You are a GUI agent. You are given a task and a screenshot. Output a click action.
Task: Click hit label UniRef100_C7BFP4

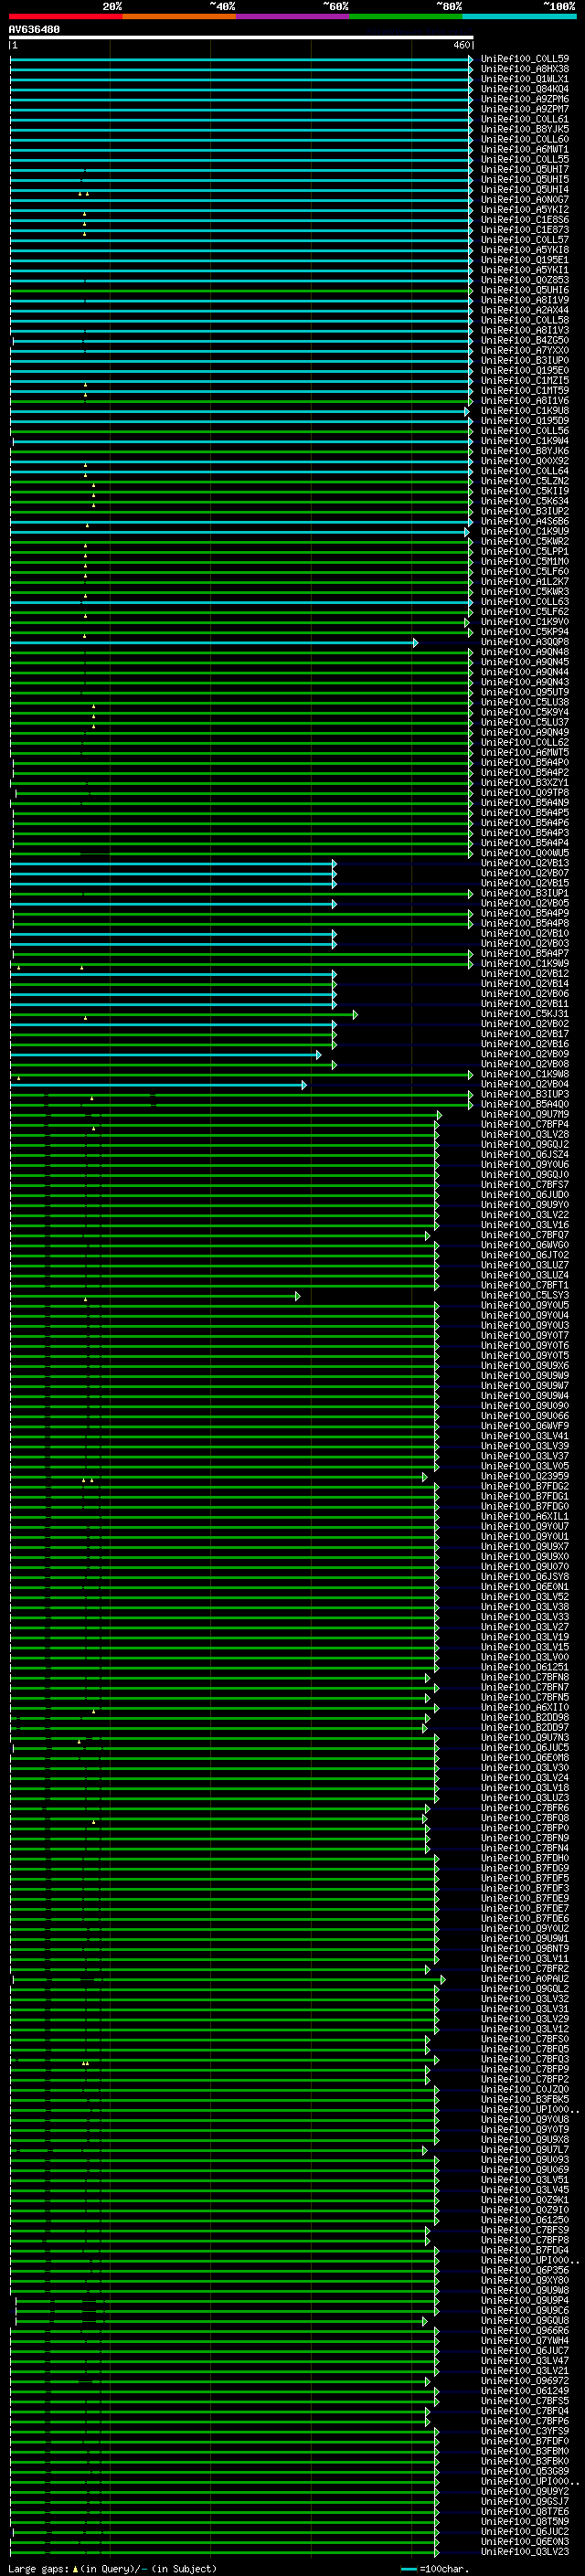[525, 1125]
